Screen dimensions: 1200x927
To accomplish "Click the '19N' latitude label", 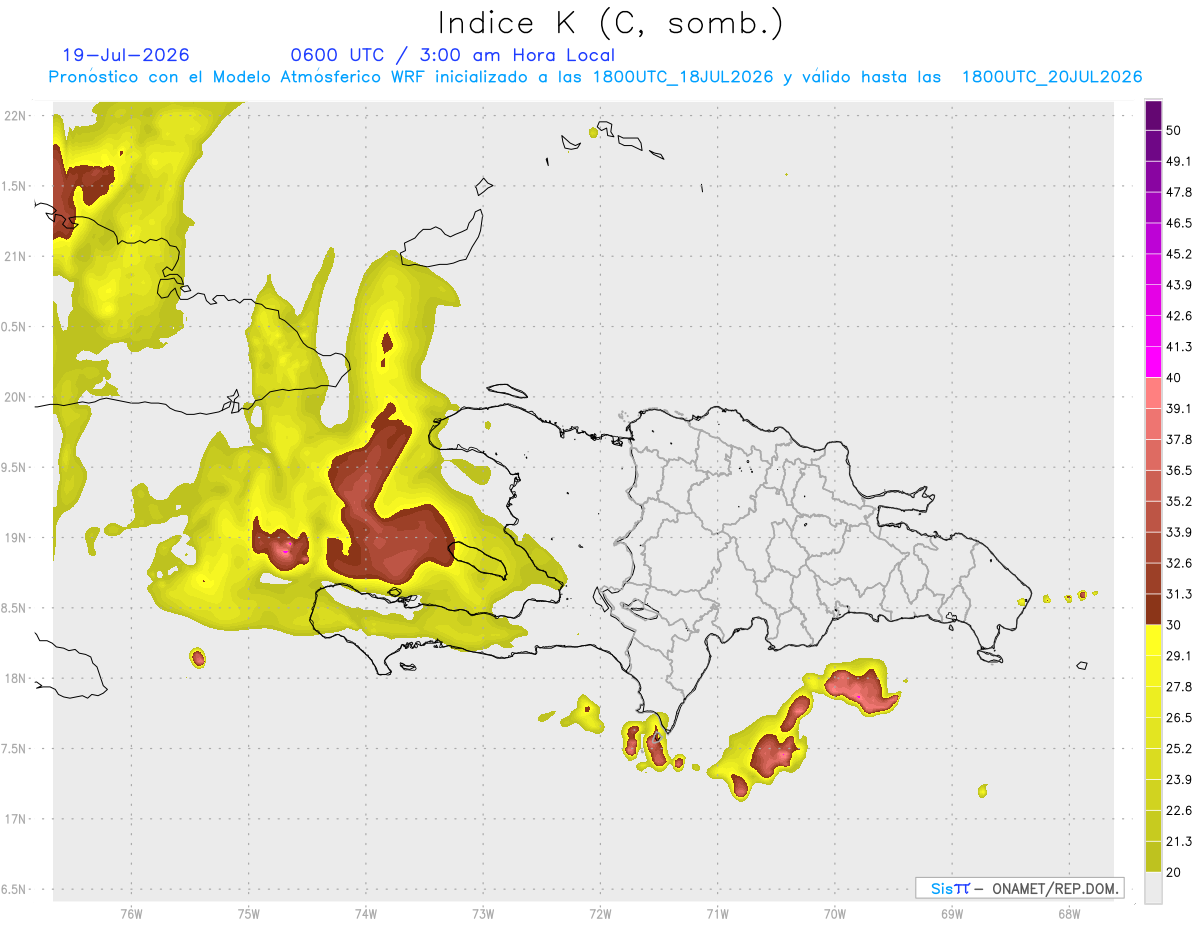I will point(15,538).
